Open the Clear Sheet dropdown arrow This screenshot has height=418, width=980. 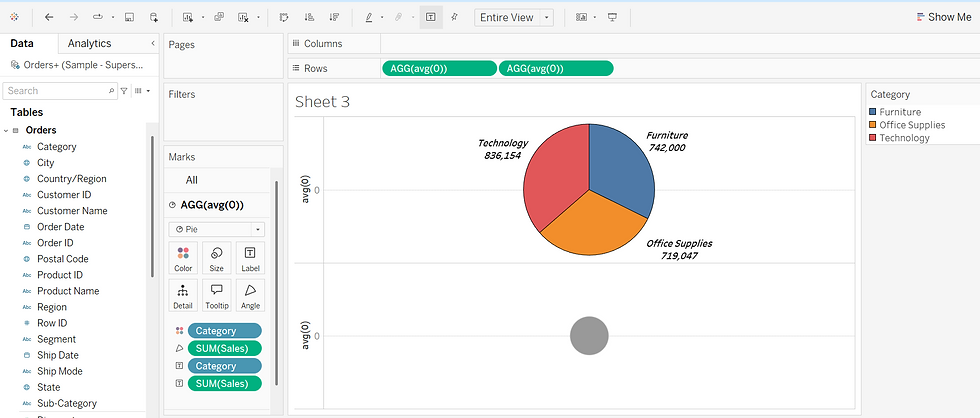pos(258,17)
